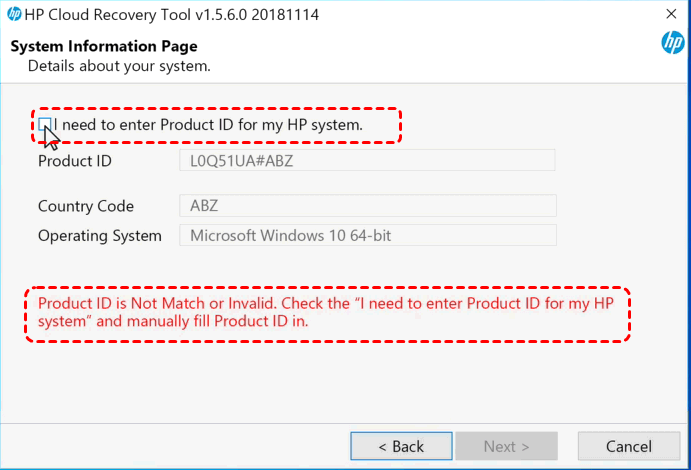Click the Operating System field
Image resolution: width=691 pixels, height=470 pixels.
pos(368,235)
